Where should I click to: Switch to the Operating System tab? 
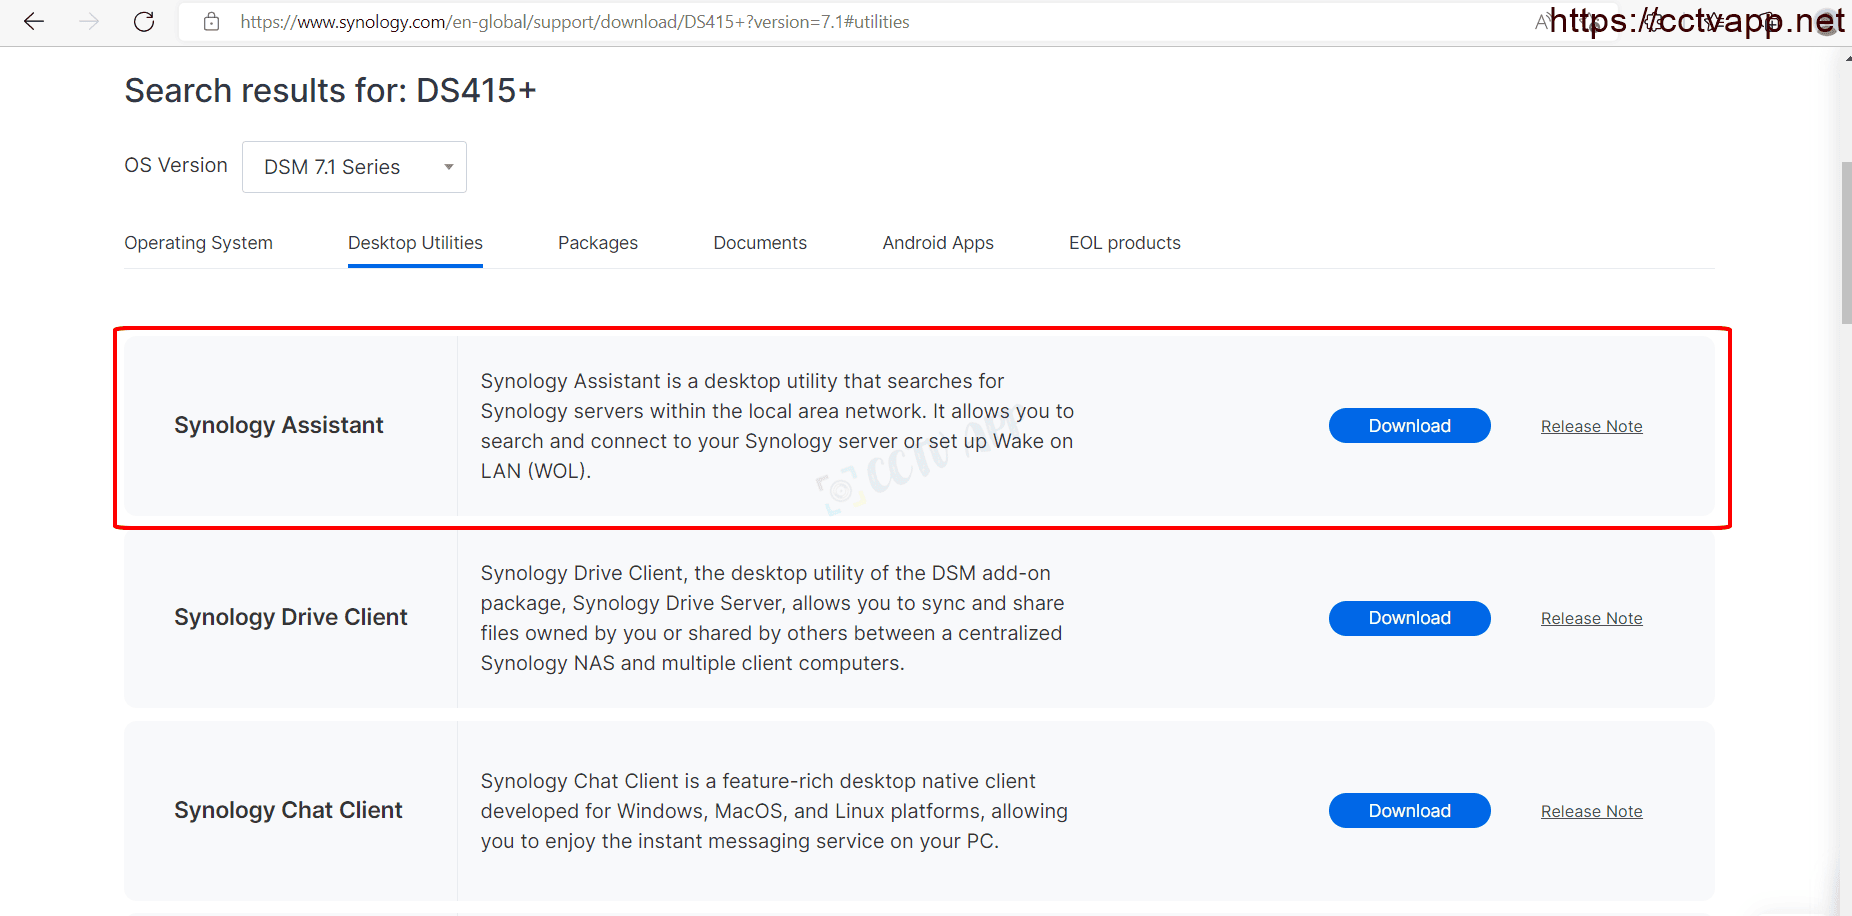click(198, 243)
